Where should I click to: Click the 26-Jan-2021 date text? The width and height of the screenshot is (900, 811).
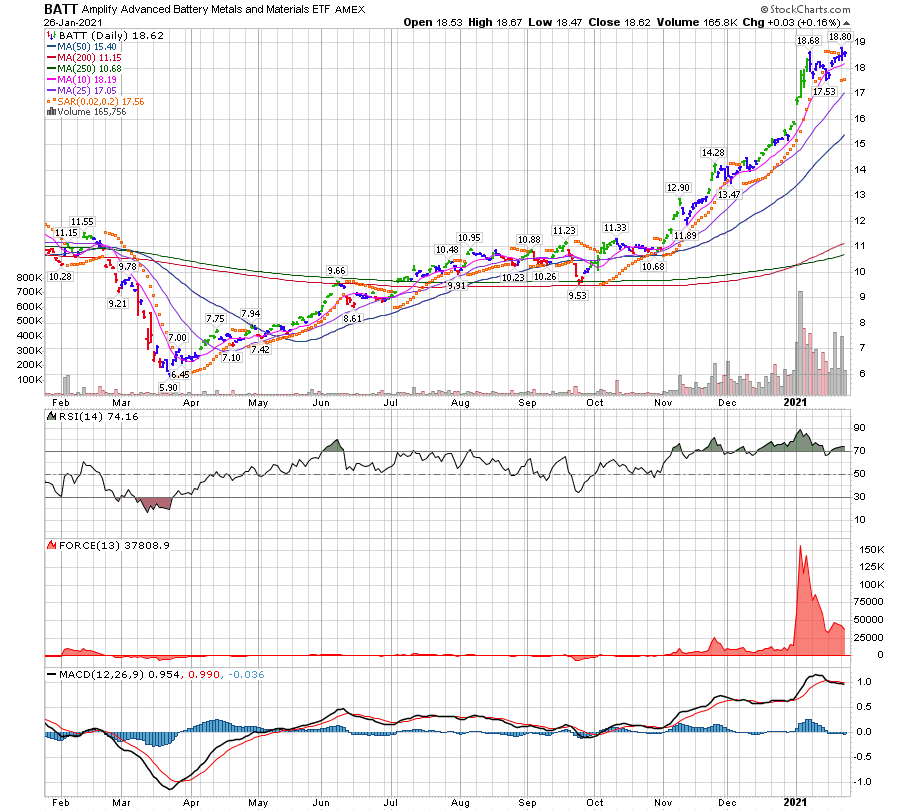(x=75, y=21)
